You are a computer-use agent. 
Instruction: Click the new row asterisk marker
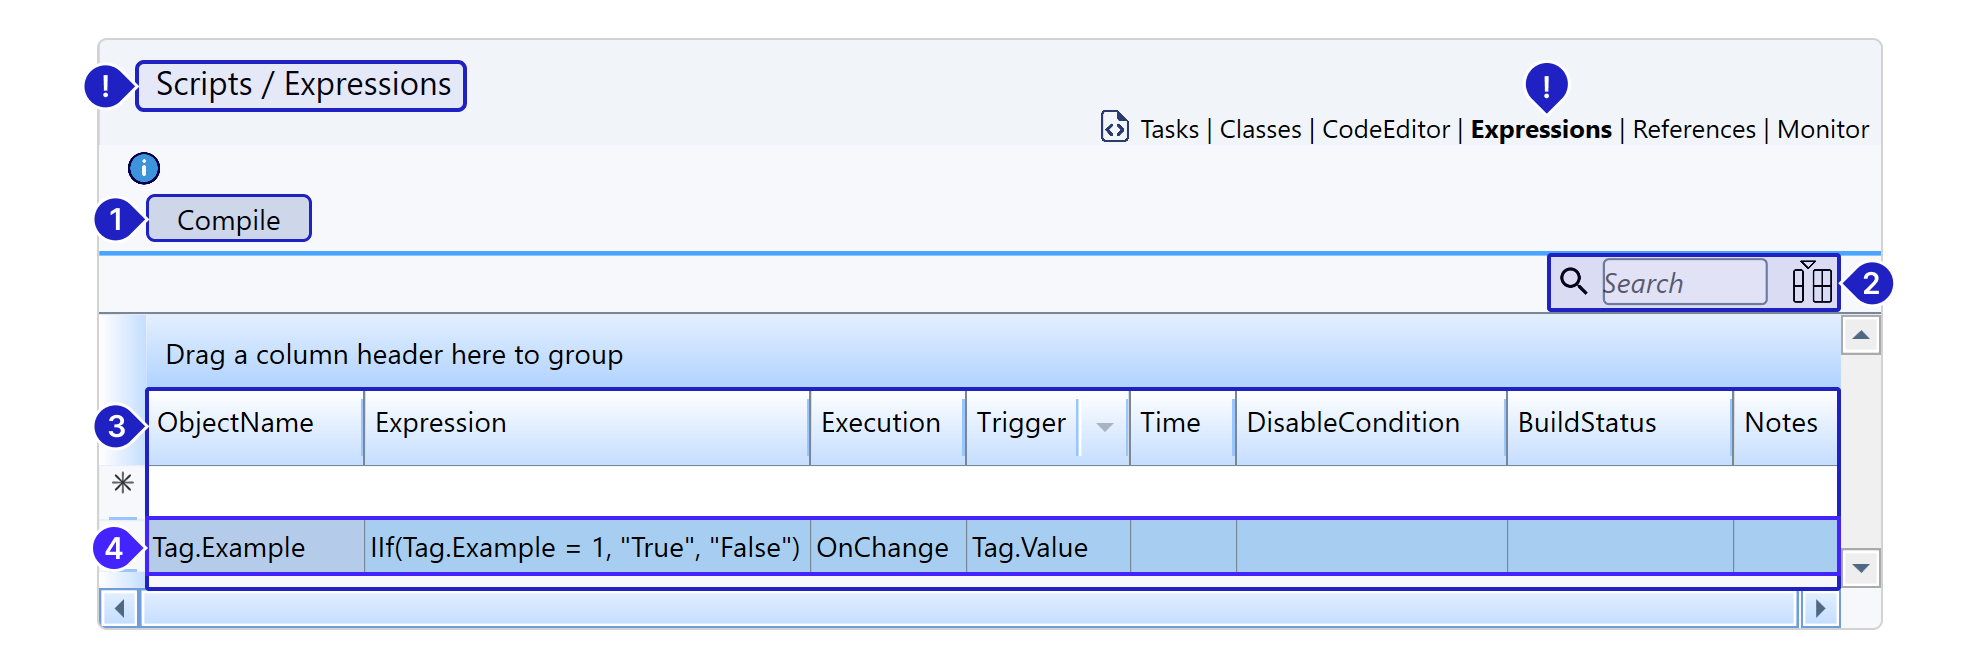[x=123, y=483]
